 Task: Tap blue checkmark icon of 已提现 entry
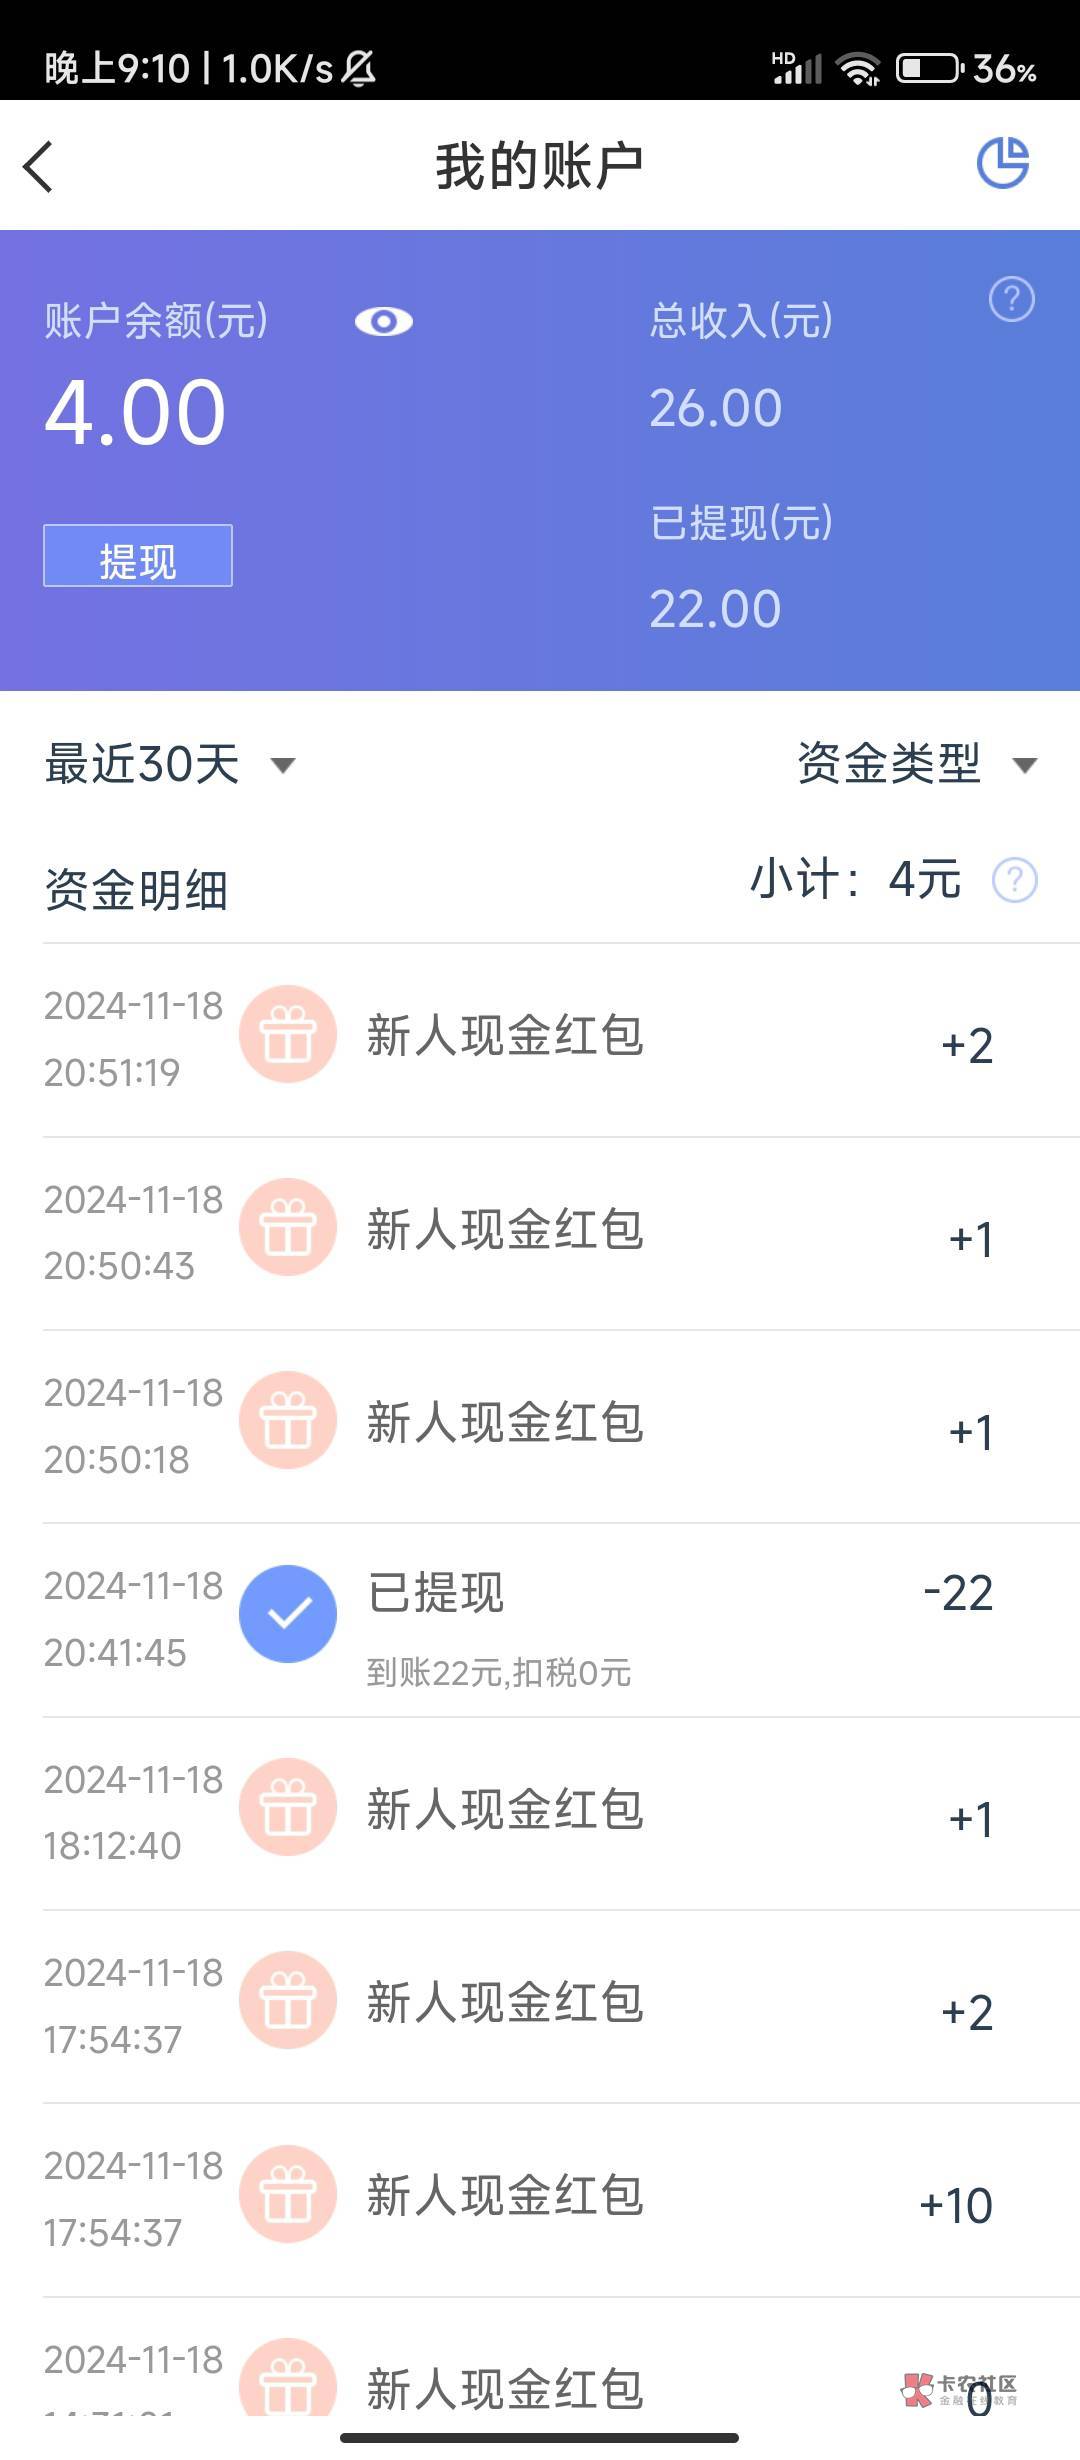[288, 1614]
